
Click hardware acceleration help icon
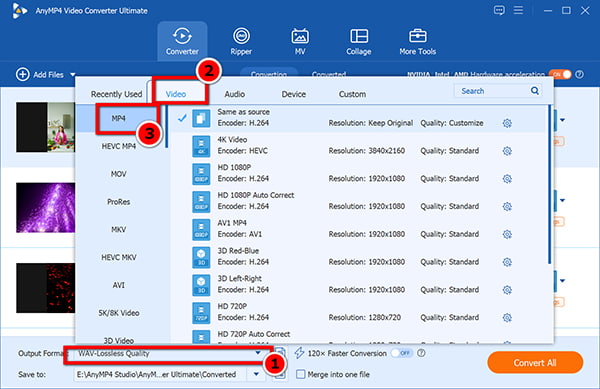pyautogui.click(x=580, y=74)
